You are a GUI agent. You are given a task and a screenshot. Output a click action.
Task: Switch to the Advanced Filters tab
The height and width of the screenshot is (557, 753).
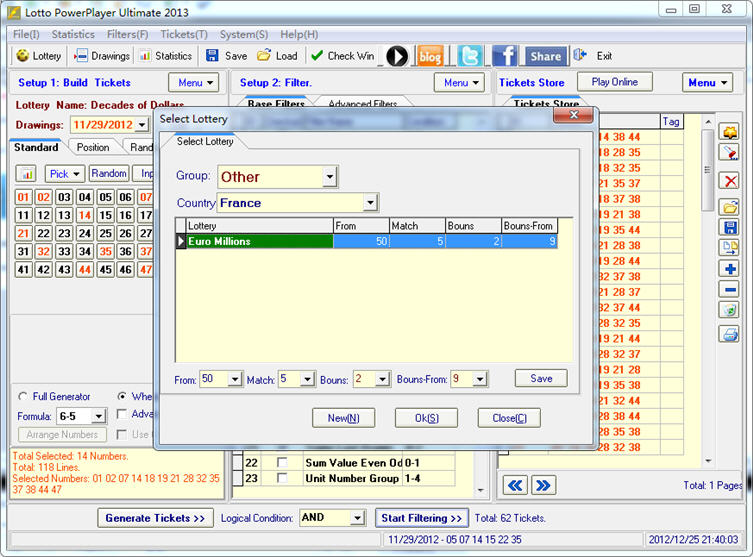[363, 104]
